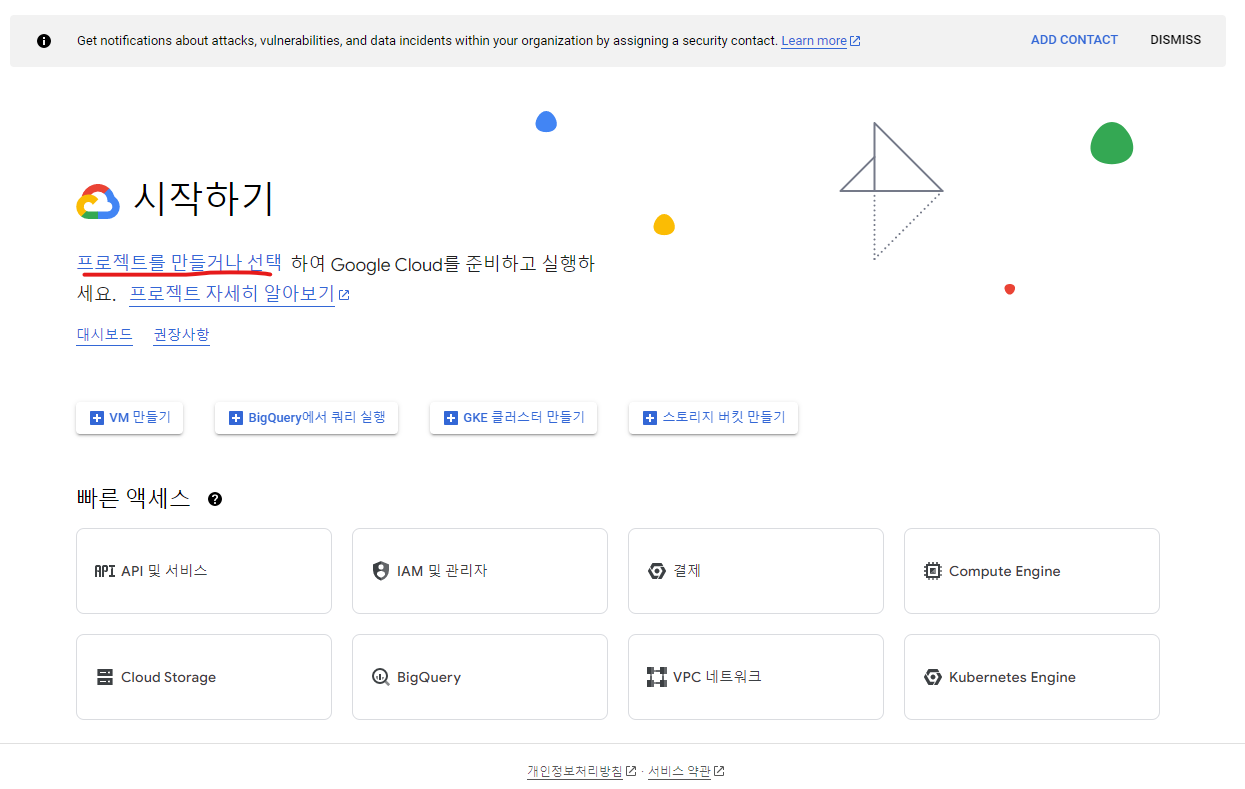Open the 권장사항 link
1245x789 pixels.
coord(181,335)
